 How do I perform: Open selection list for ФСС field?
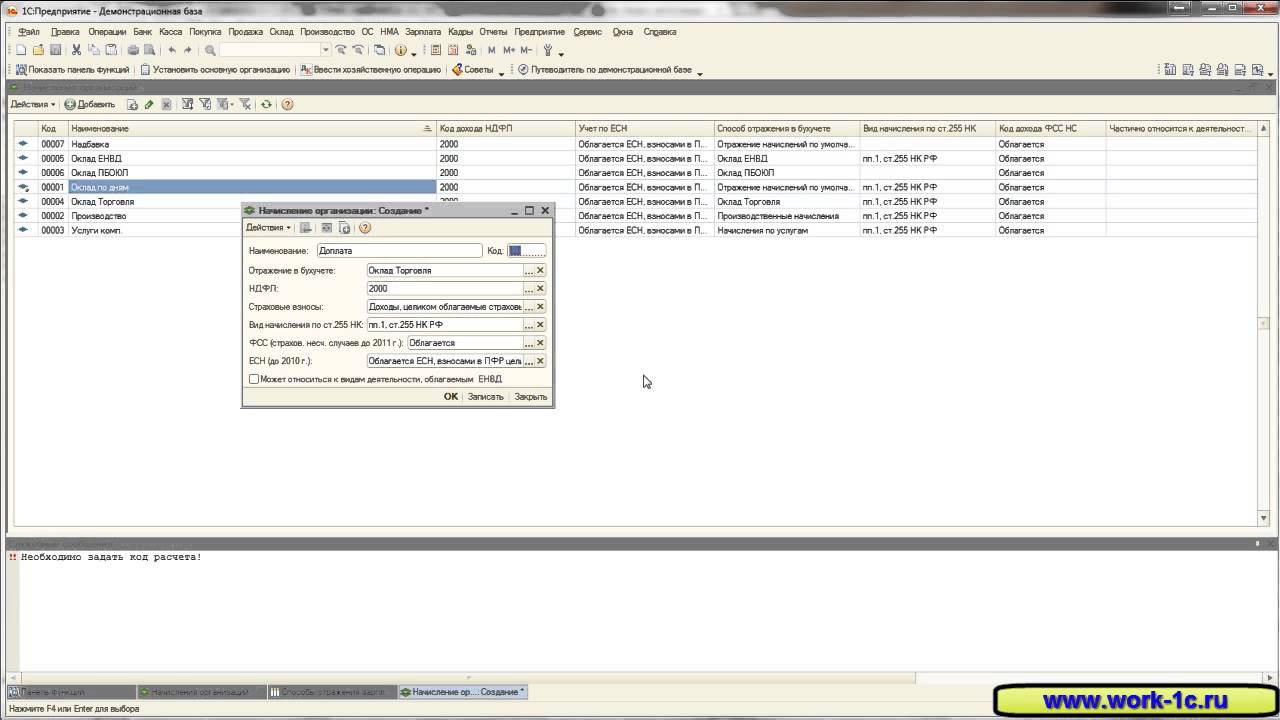(x=529, y=343)
